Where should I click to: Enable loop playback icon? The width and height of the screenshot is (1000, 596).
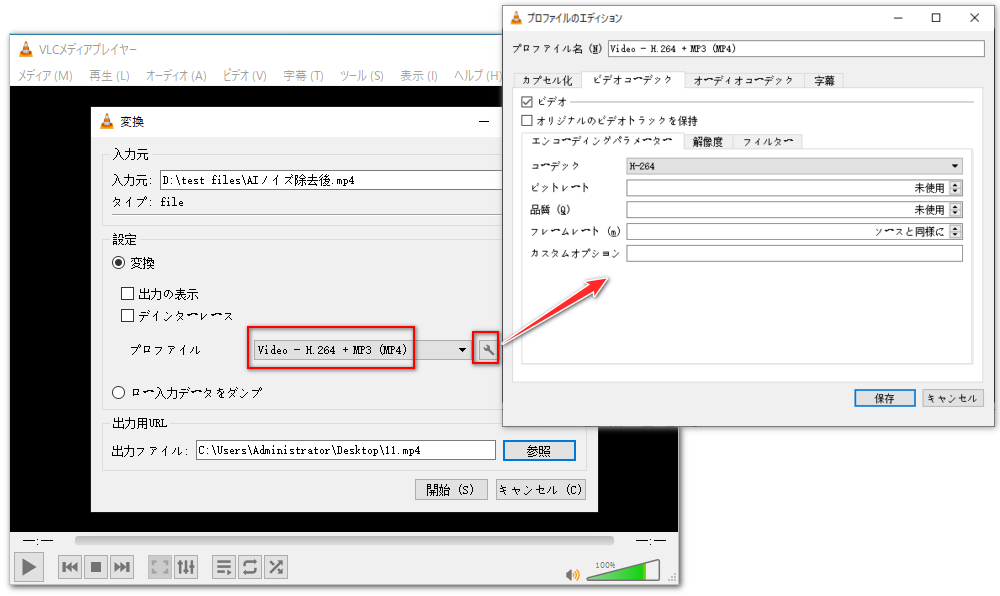pos(249,567)
